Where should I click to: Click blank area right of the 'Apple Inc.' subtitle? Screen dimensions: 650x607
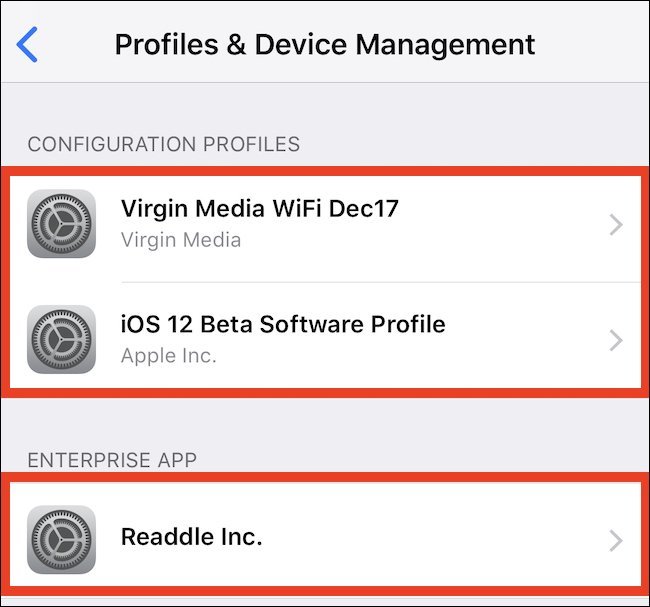pyautogui.click(x=400, y=357)
